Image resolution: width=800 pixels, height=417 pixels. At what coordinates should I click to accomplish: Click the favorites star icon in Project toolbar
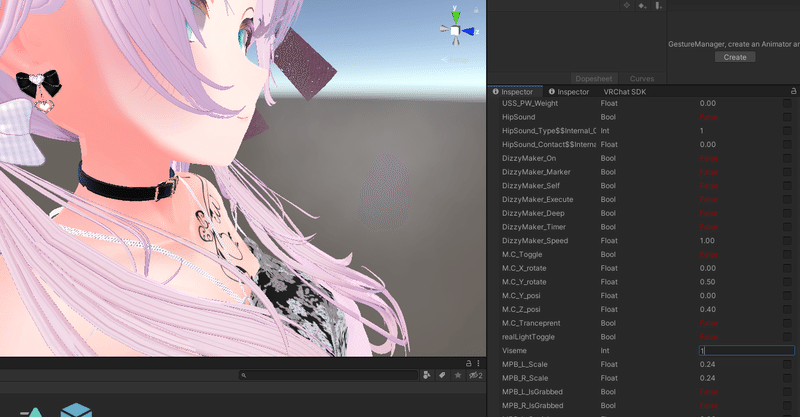pyautogui.click(x=458, y=375)
